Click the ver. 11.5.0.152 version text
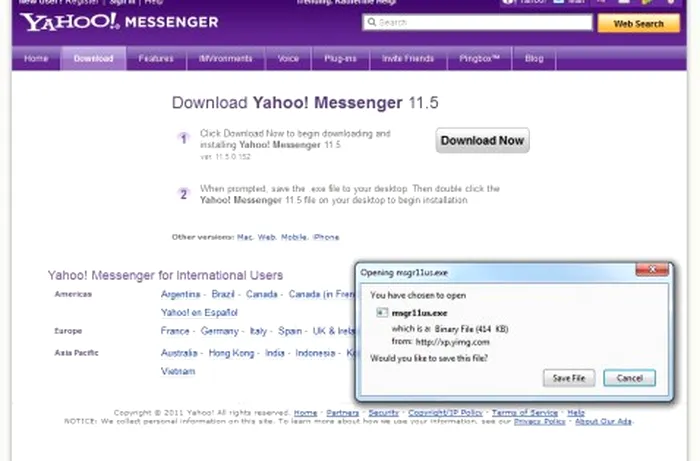 point(225,157)
